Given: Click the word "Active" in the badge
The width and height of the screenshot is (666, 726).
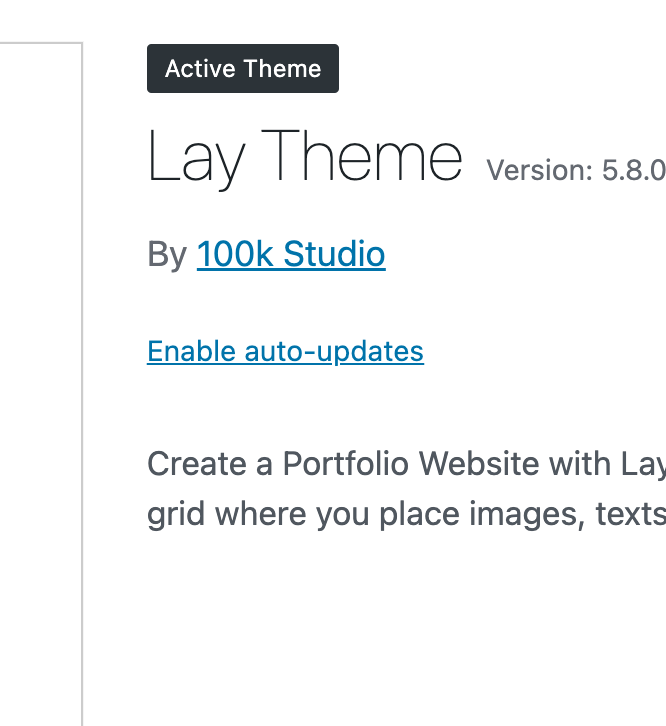Looking at the screenshot, I should pos(195,69).
